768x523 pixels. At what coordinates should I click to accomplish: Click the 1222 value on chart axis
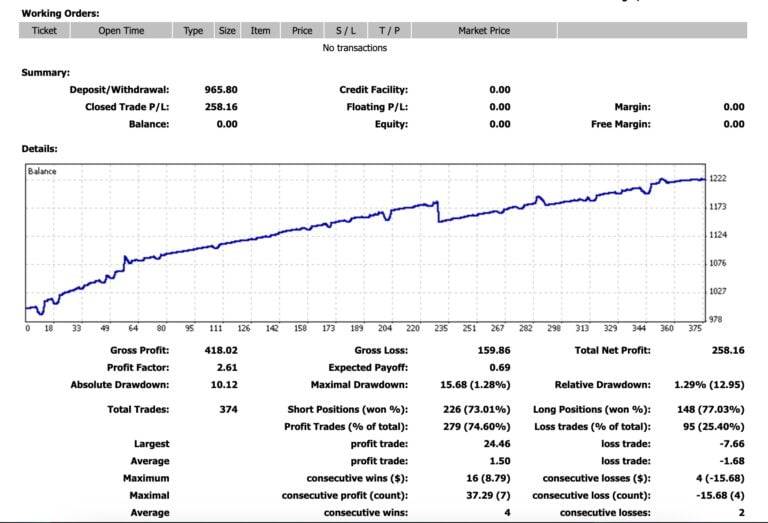tap(717, 178)
